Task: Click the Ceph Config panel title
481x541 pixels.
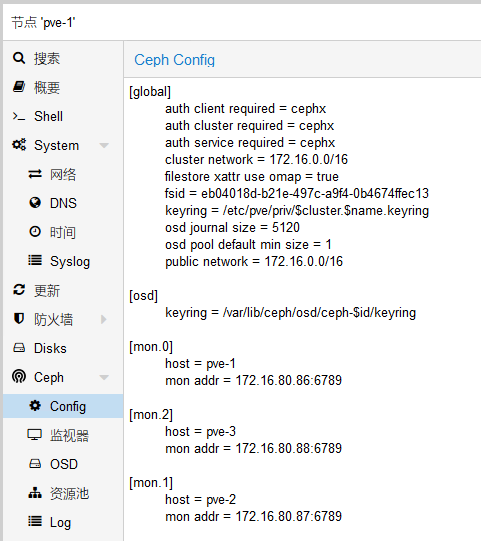Action: point(175,60)
